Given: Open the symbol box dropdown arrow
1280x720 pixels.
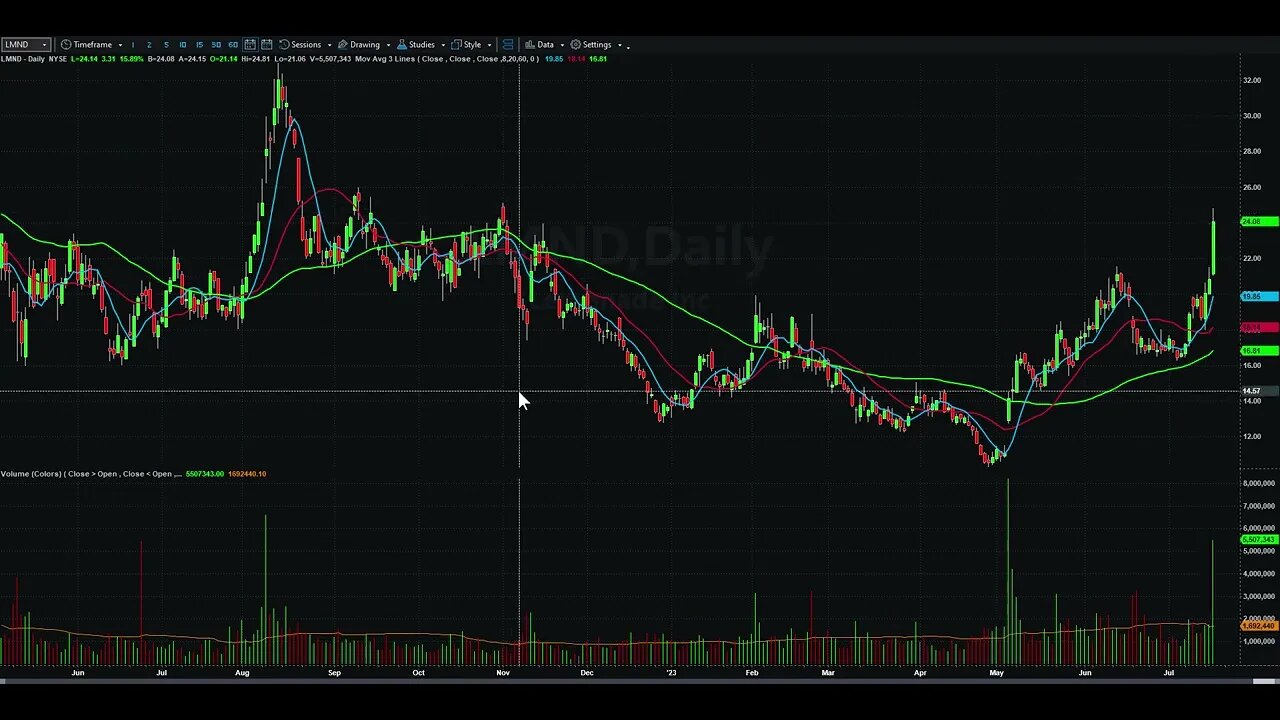Looking at the screenshot, I should click(x=44, y=45).
